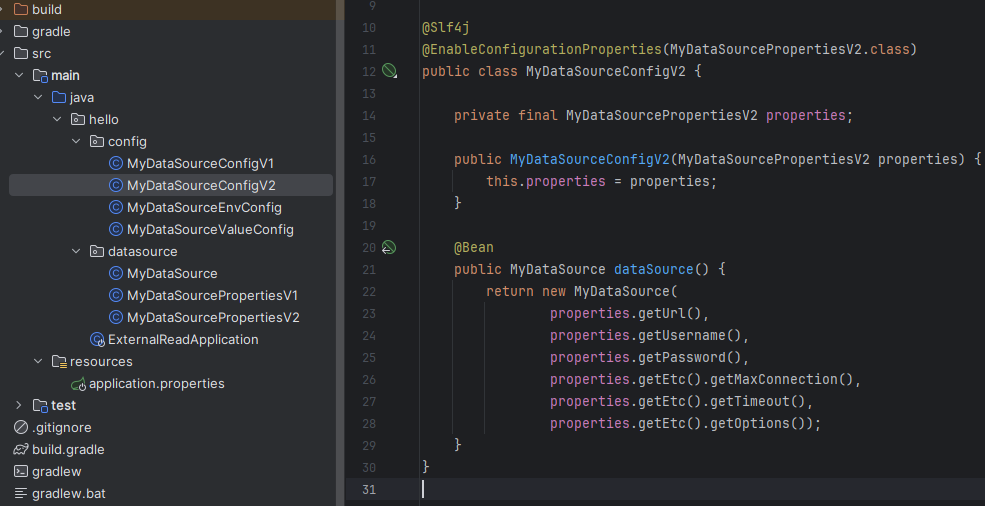The width and height of the screenshot is (985, 506).
Task: Click line number 14 in the gutter
Action: 368,116
